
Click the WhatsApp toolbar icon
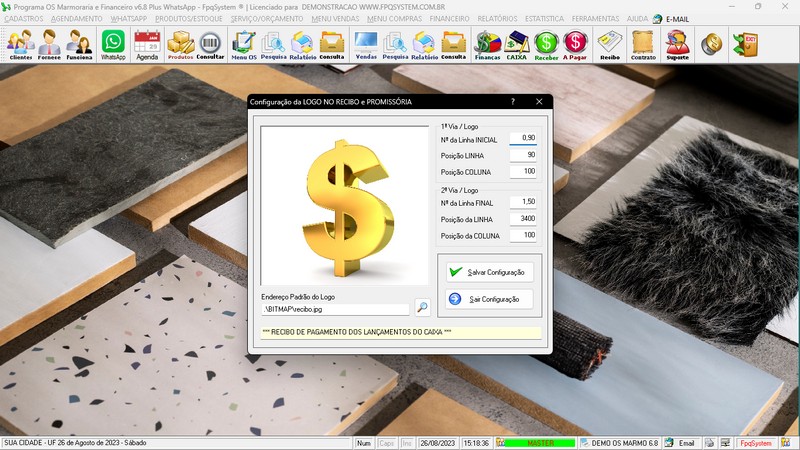(x=113, y=44)
